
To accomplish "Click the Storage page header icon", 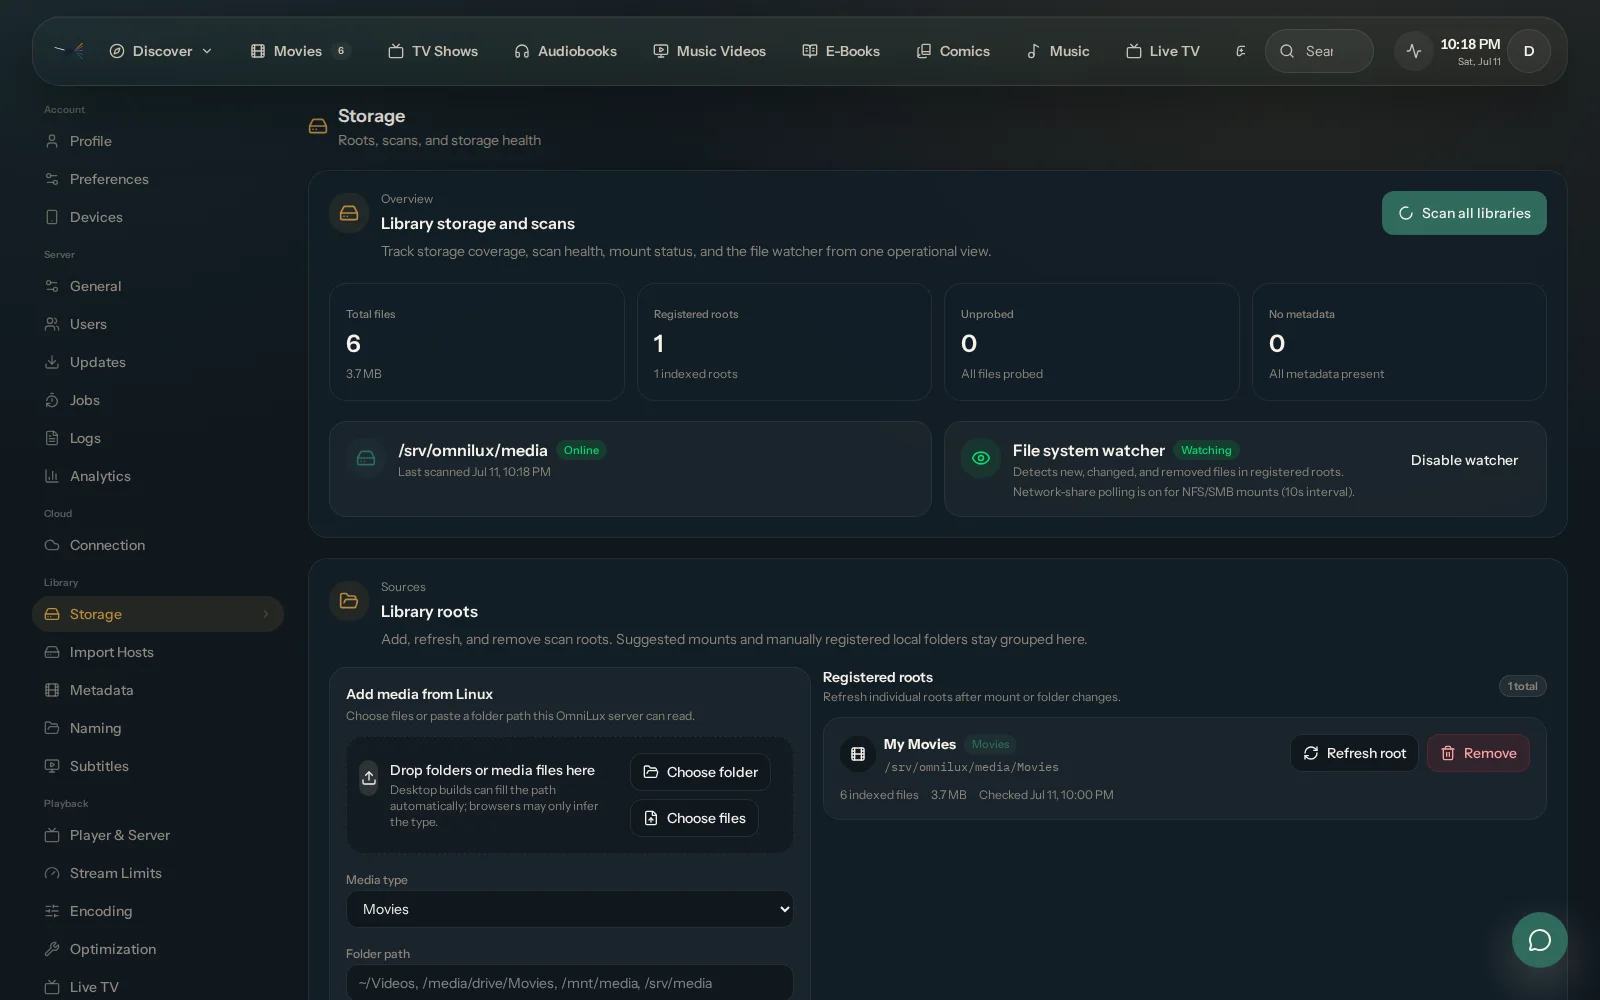I will pyautogui.click(x=318, y=126).
